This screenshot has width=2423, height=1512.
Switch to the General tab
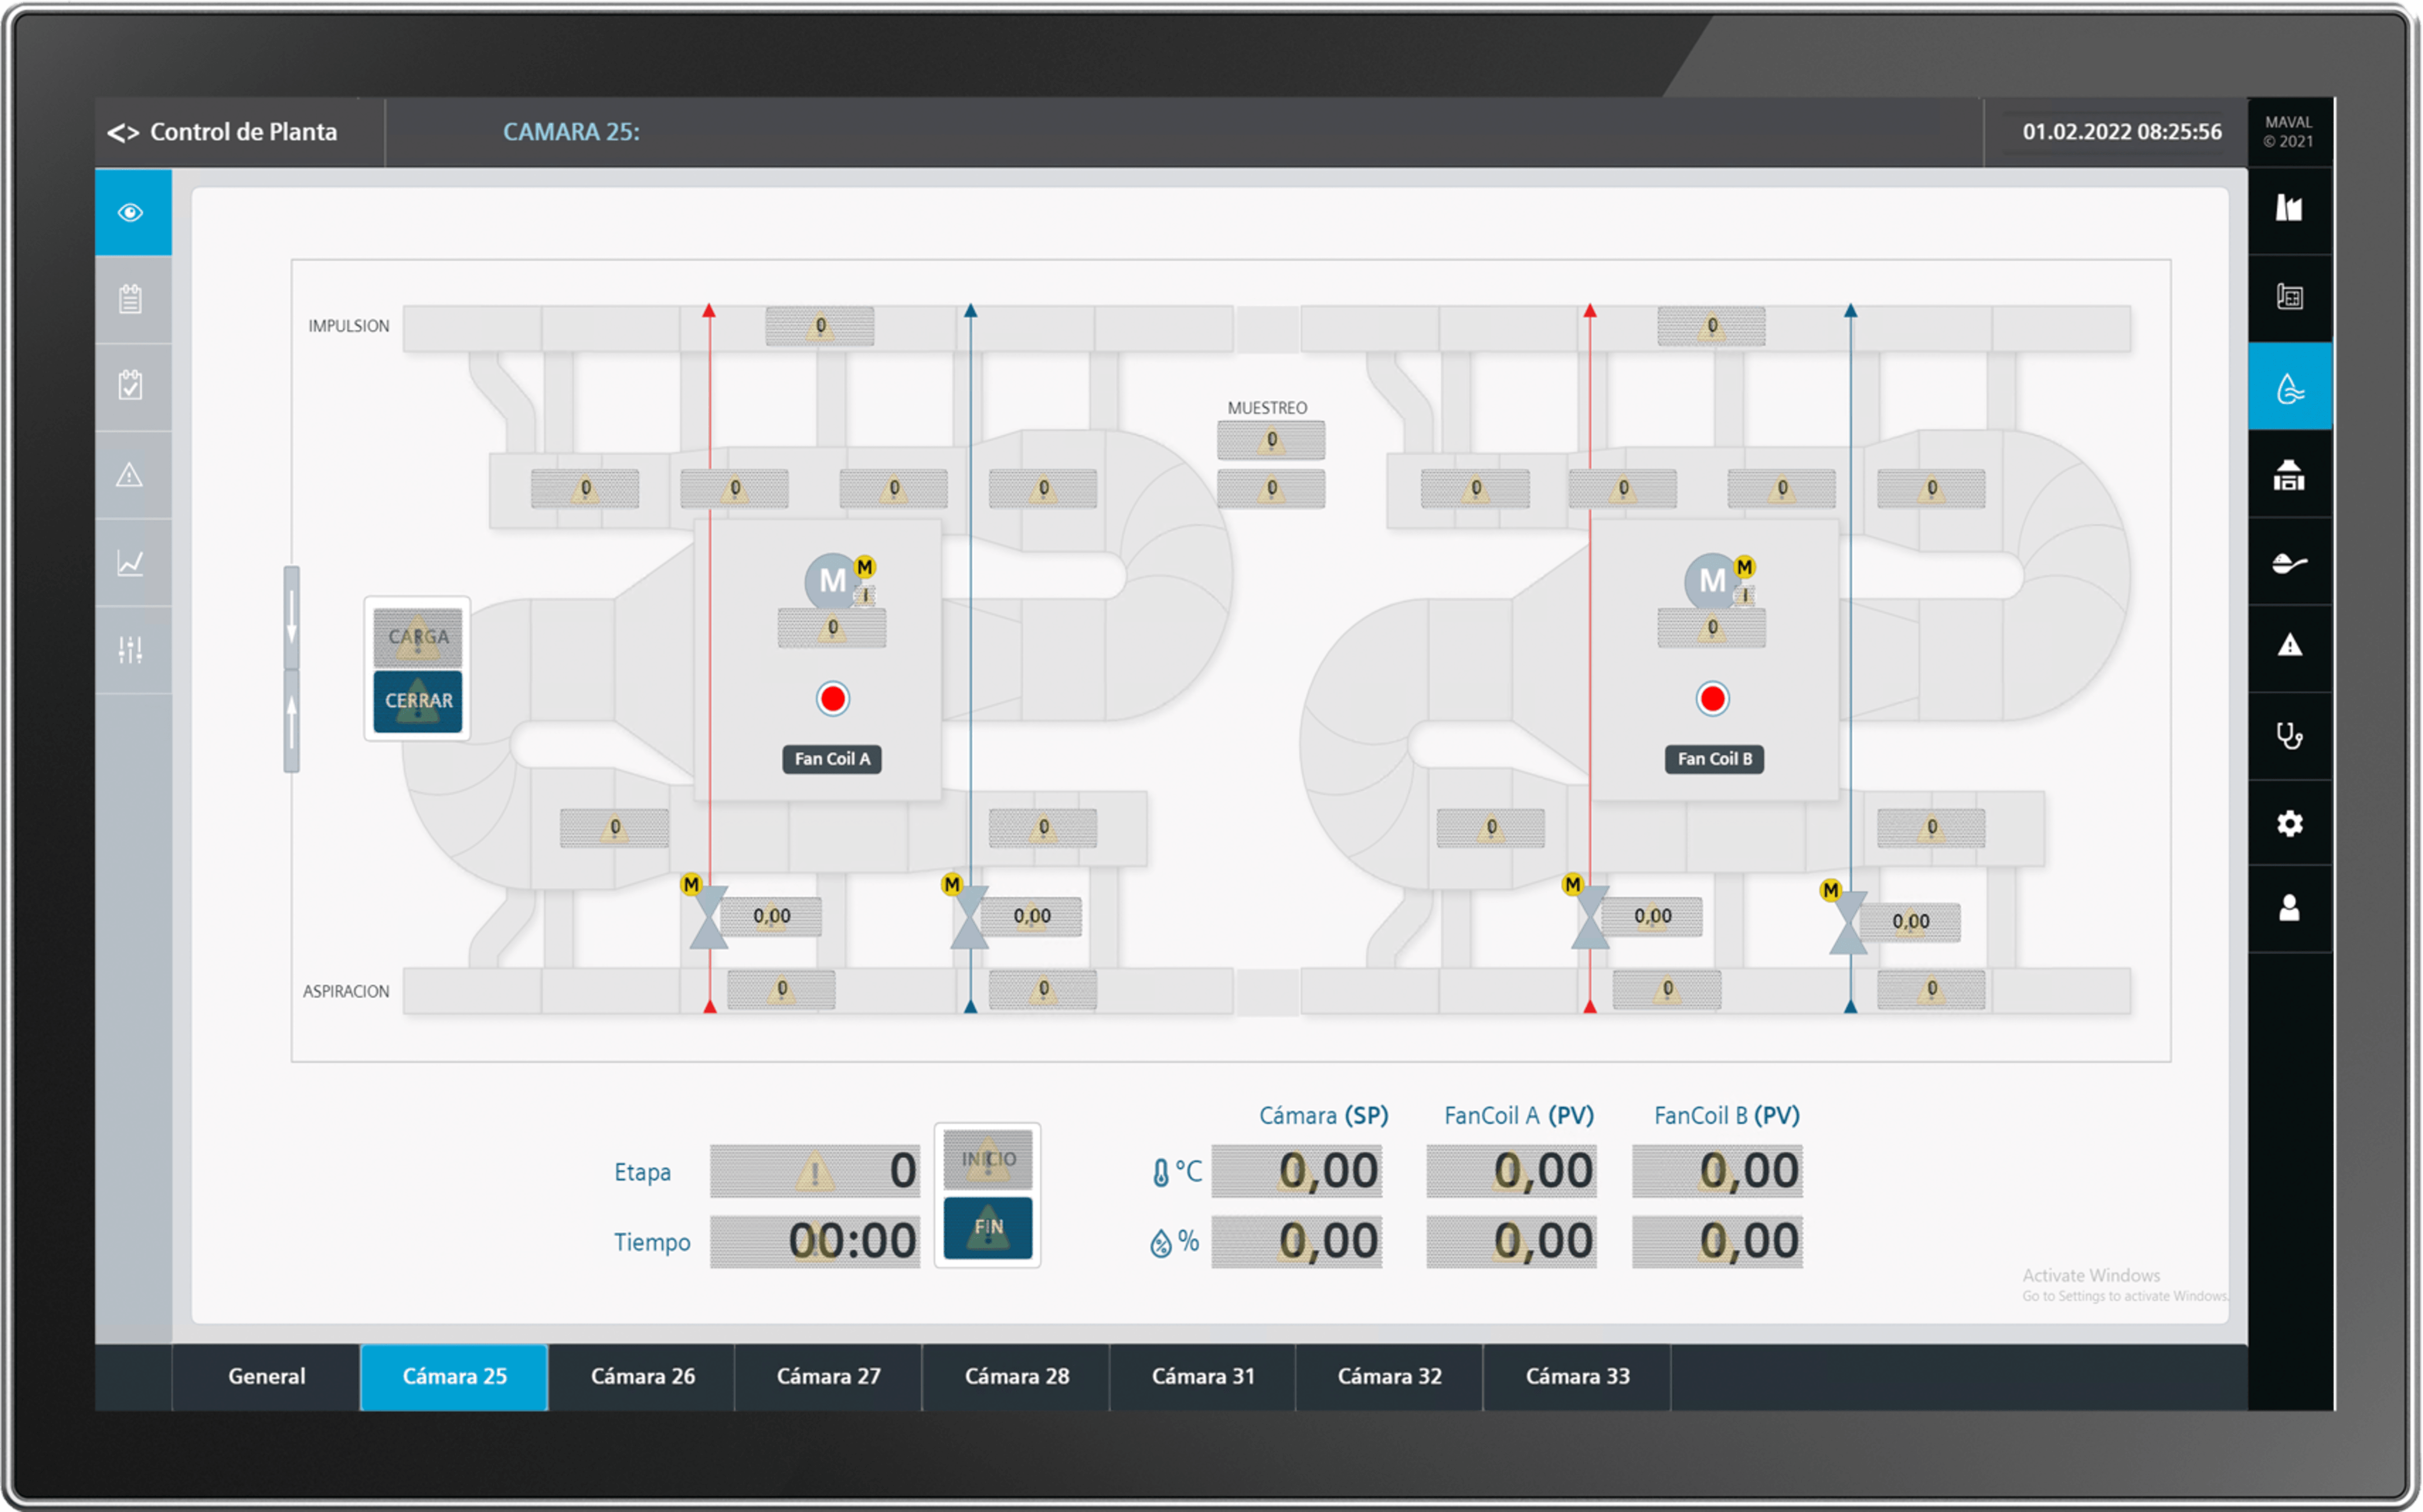click(266, 1376)
